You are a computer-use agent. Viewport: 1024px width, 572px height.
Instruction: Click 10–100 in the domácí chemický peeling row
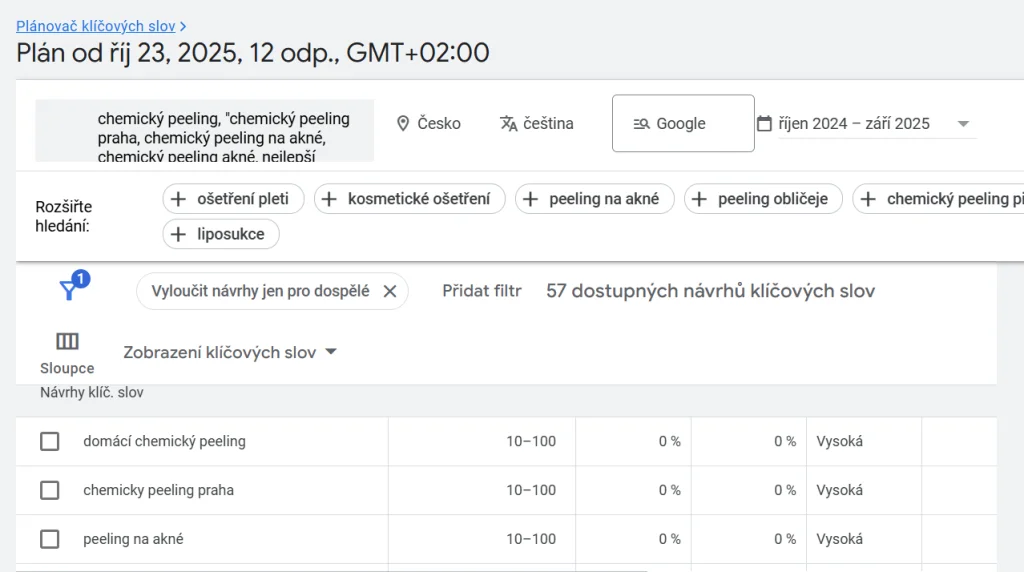[531, 441]
